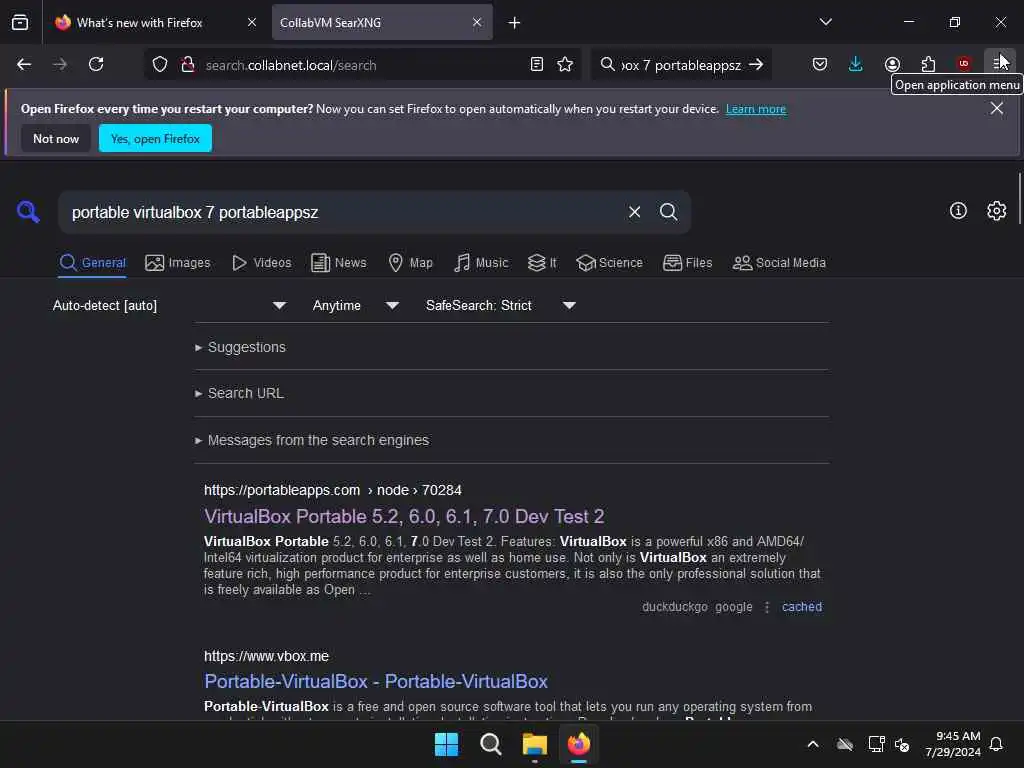Click Not now button
This screenshot has height=768, width=1024.
coord(56,138)
